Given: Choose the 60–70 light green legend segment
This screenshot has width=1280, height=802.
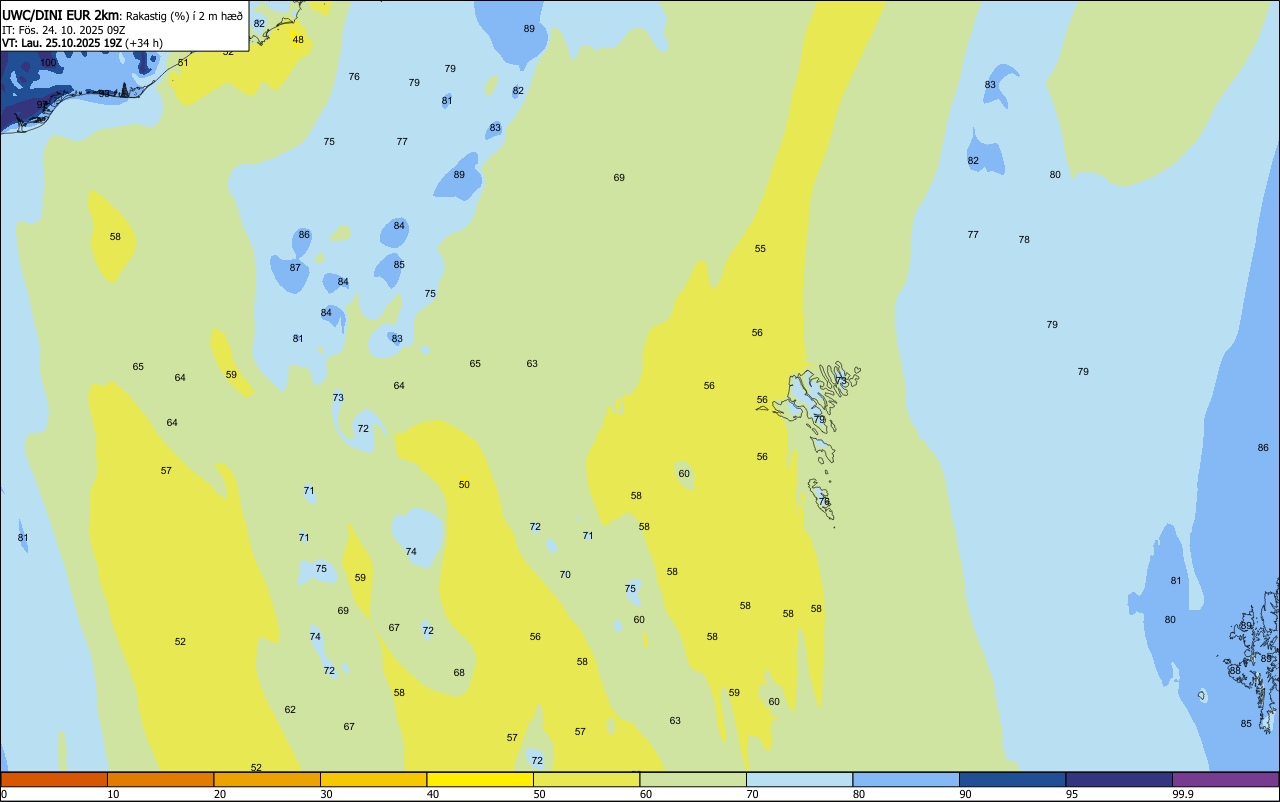Looking at the screenshot, I should [693, 779].
